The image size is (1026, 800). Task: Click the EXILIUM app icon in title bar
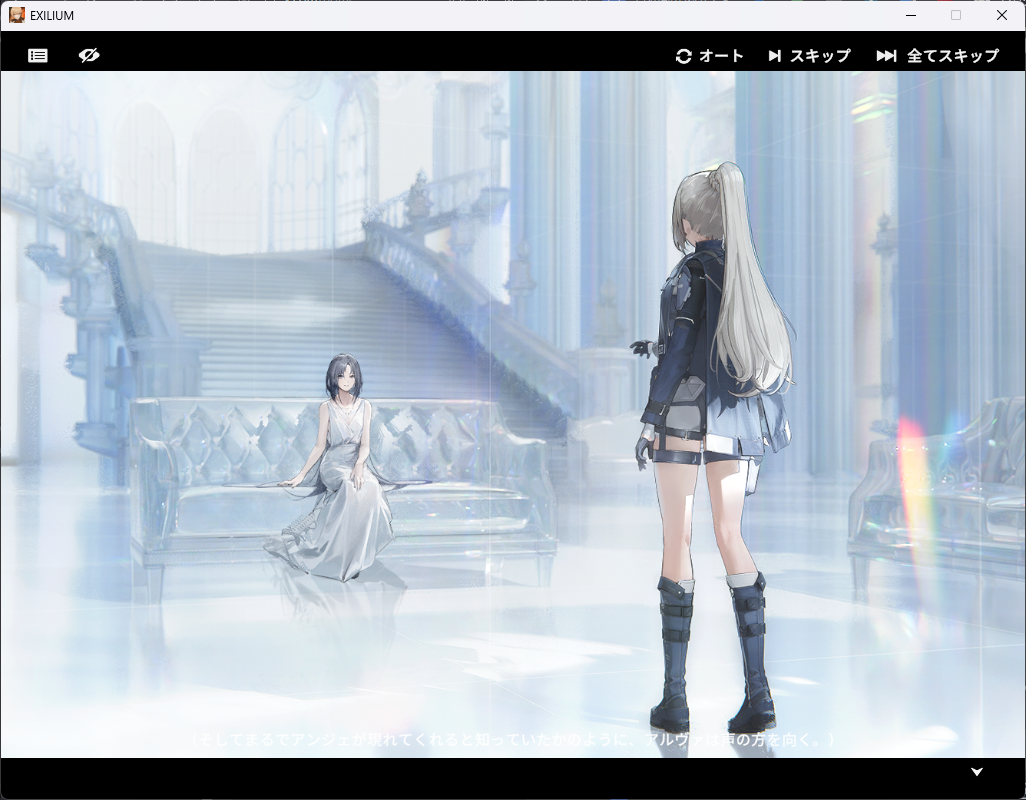17,15
